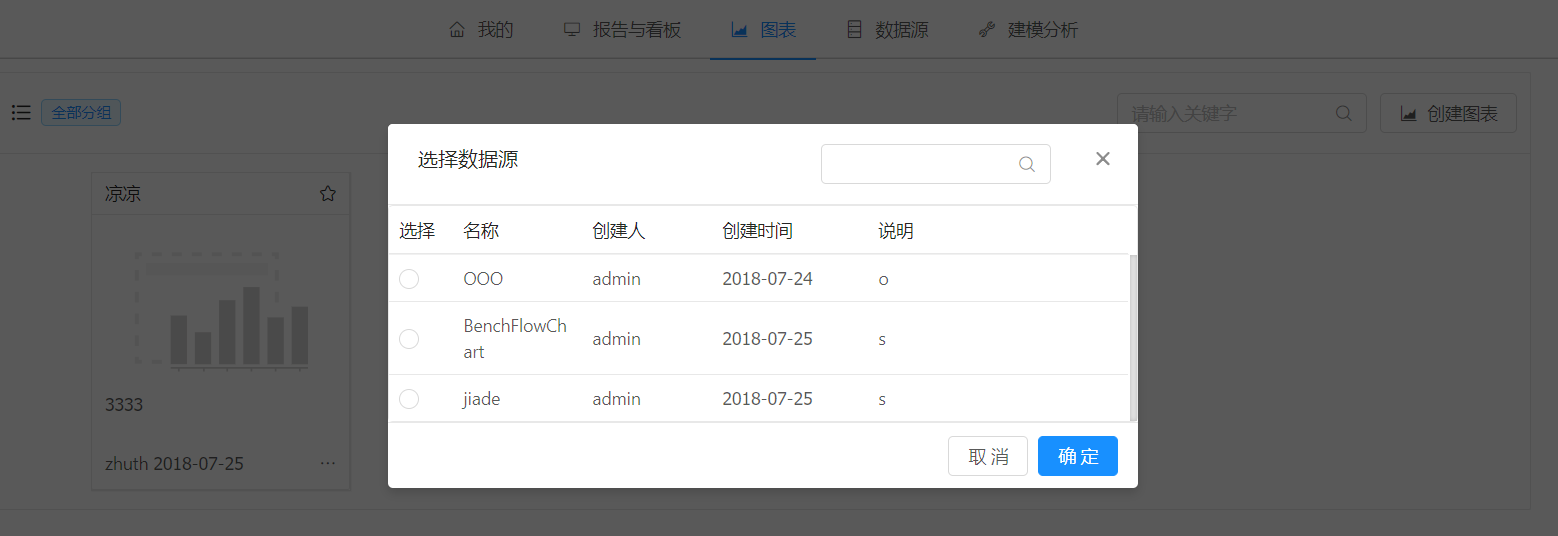Star the 凉凉 chart card

pos(327,194)
